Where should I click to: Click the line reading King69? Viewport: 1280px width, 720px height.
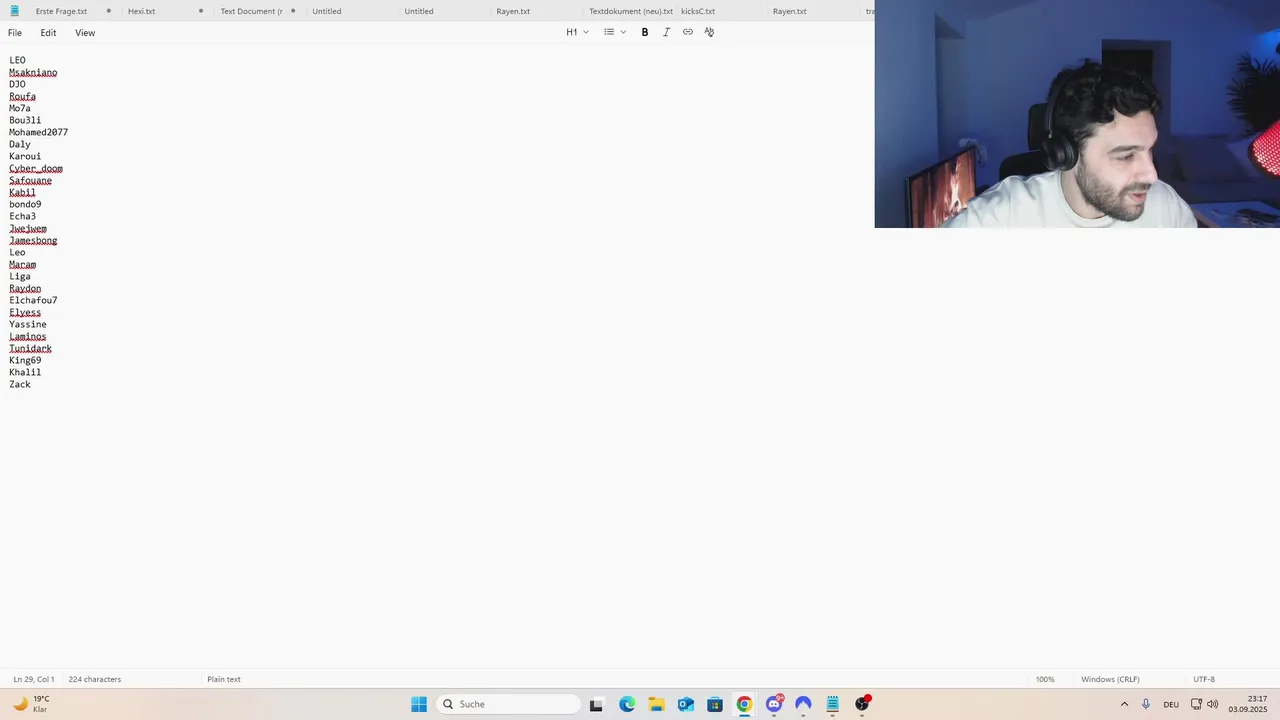point(25,361)
